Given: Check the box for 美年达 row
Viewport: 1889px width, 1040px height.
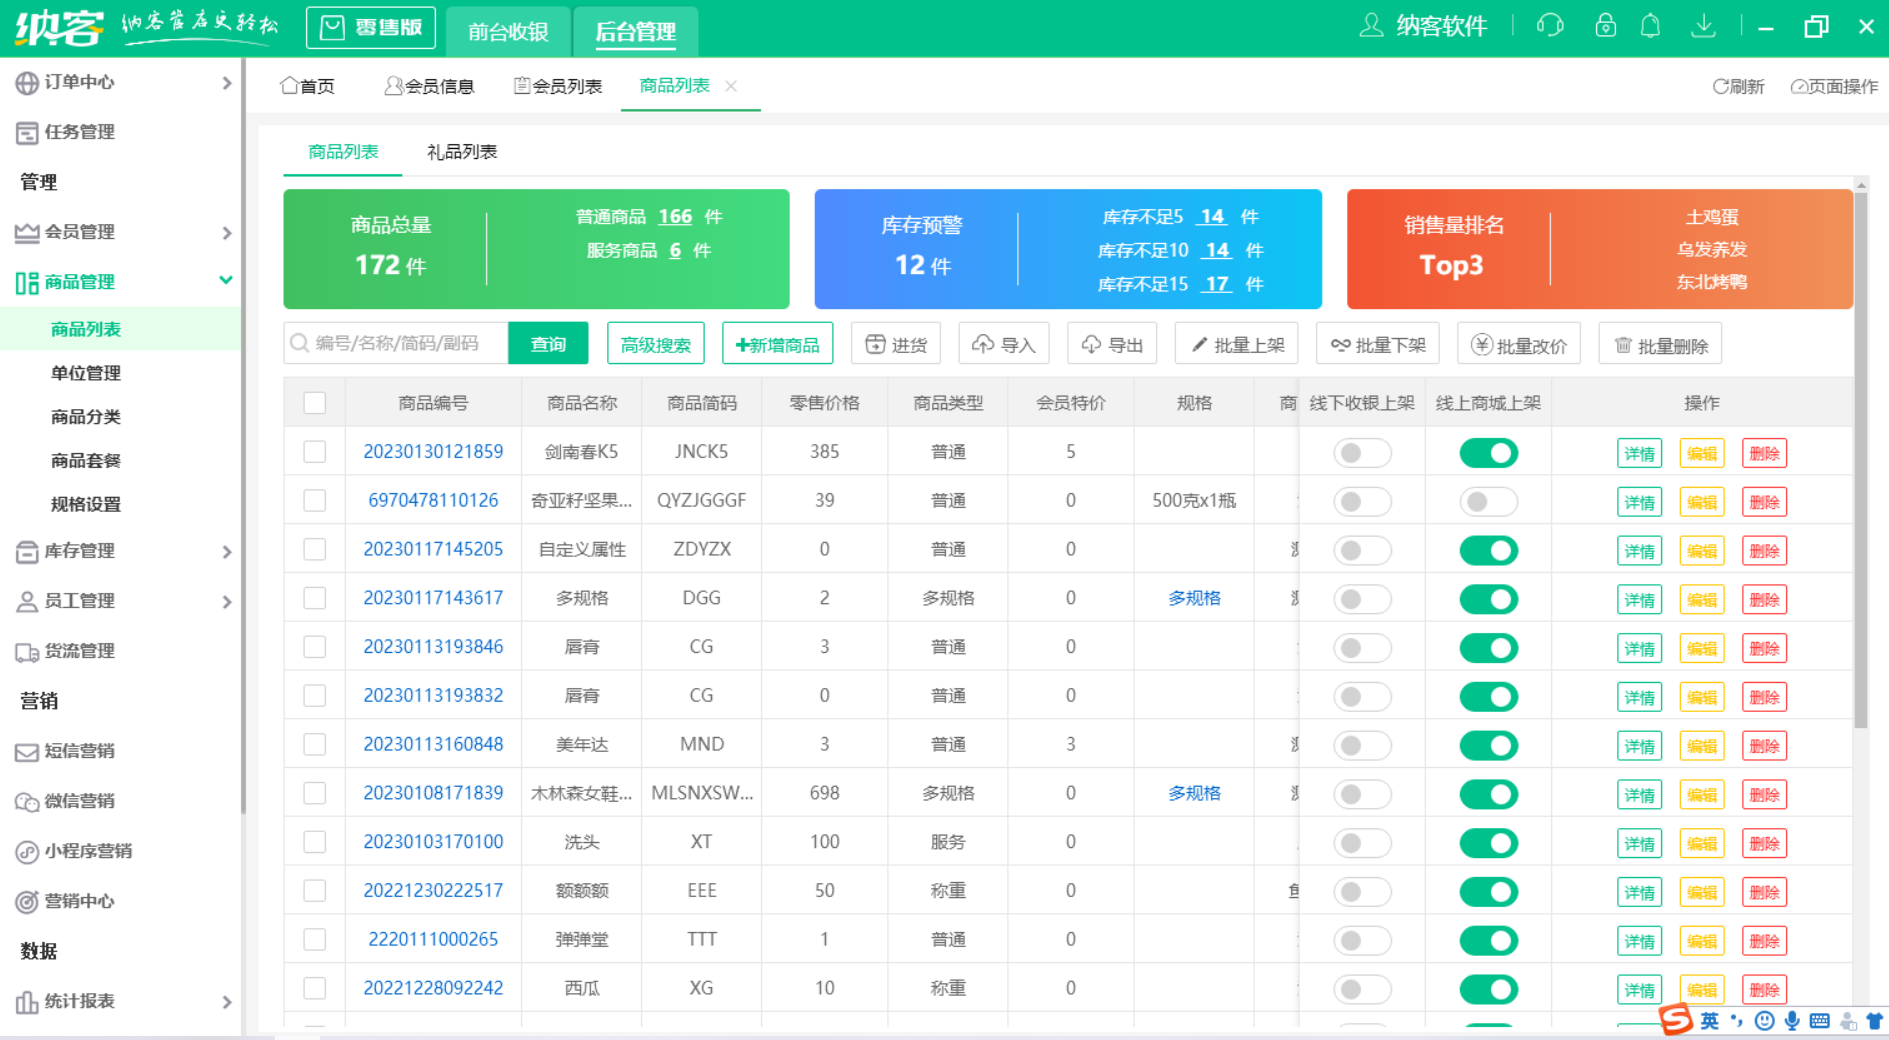Looking at the screenshot, I should point(315,744).
